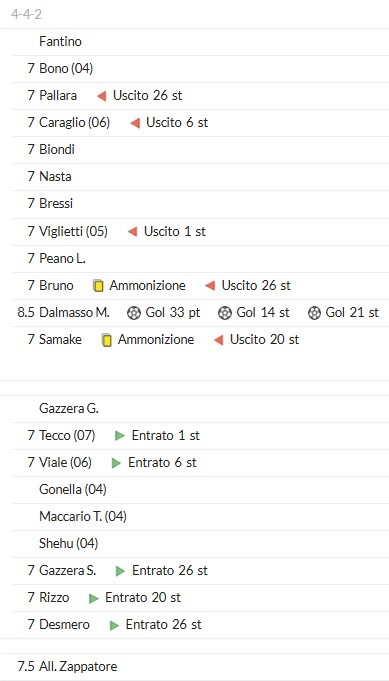Click the green entry arrow beside Tecco
389x681 pixels.
[120, 436]
